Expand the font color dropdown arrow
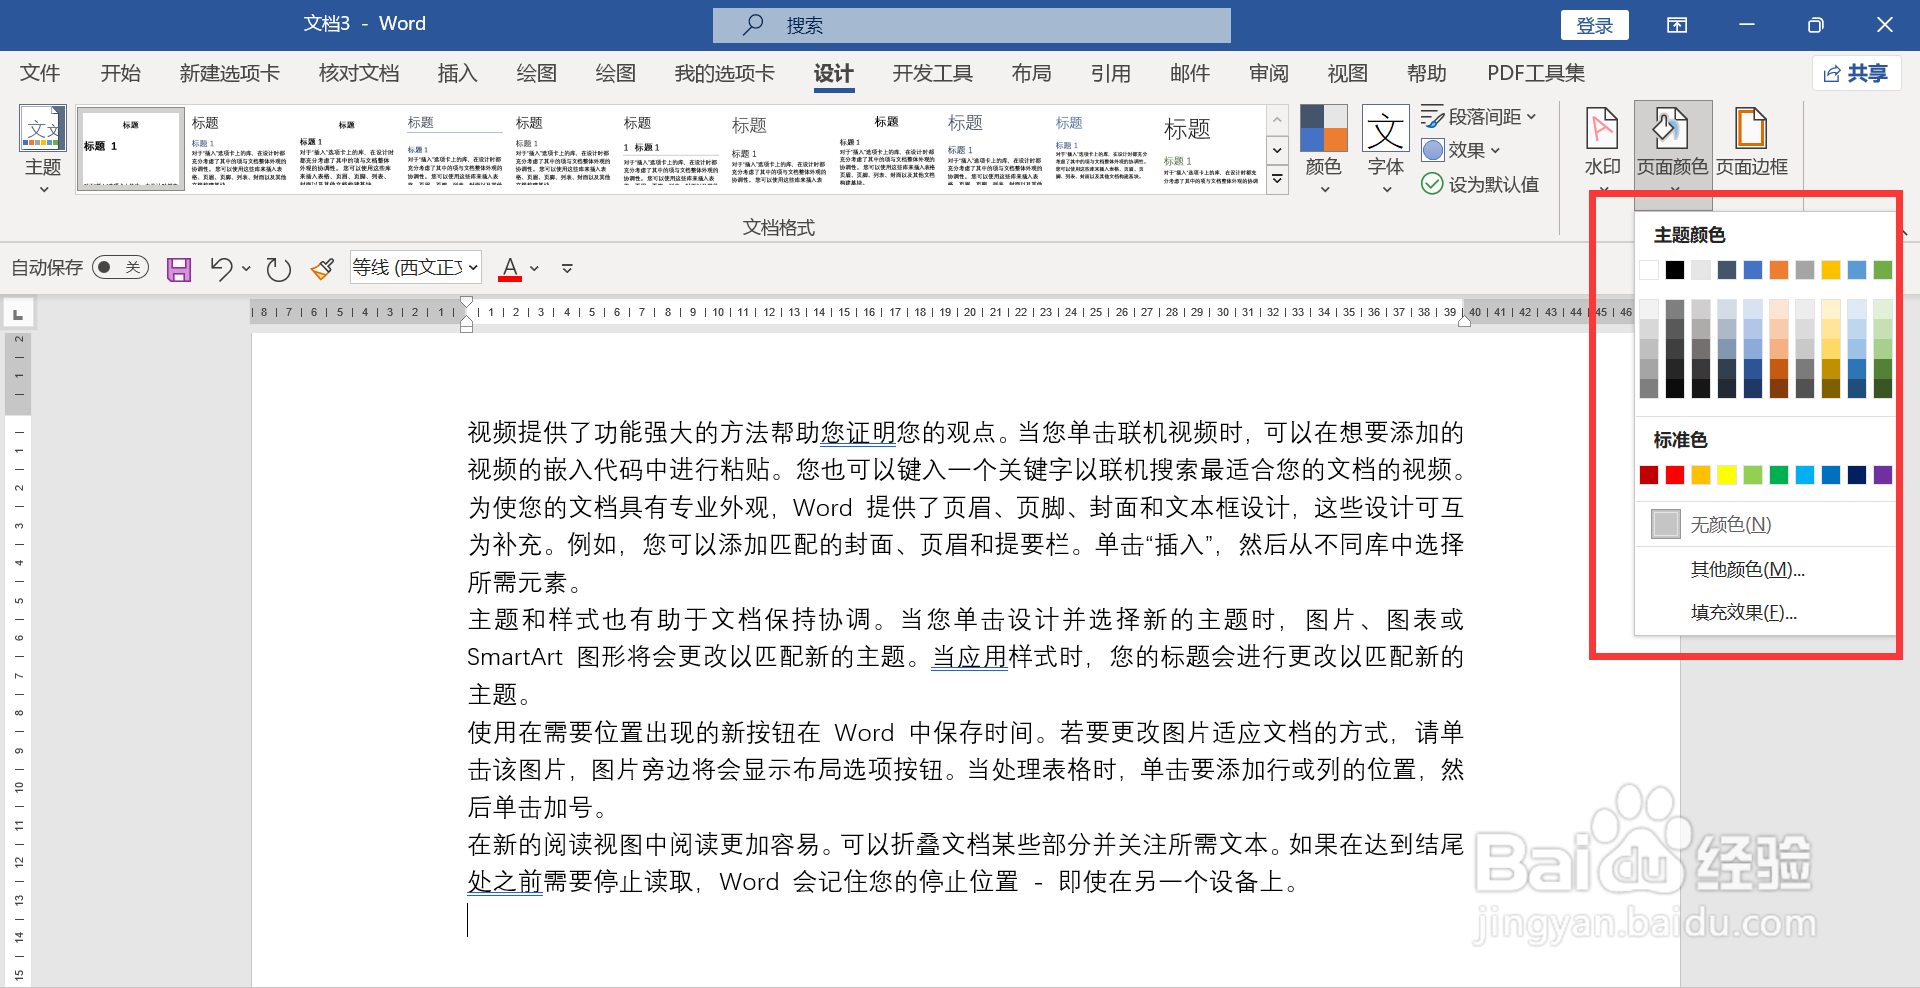Screen dimensions: 1920x988 click(535, 268)
